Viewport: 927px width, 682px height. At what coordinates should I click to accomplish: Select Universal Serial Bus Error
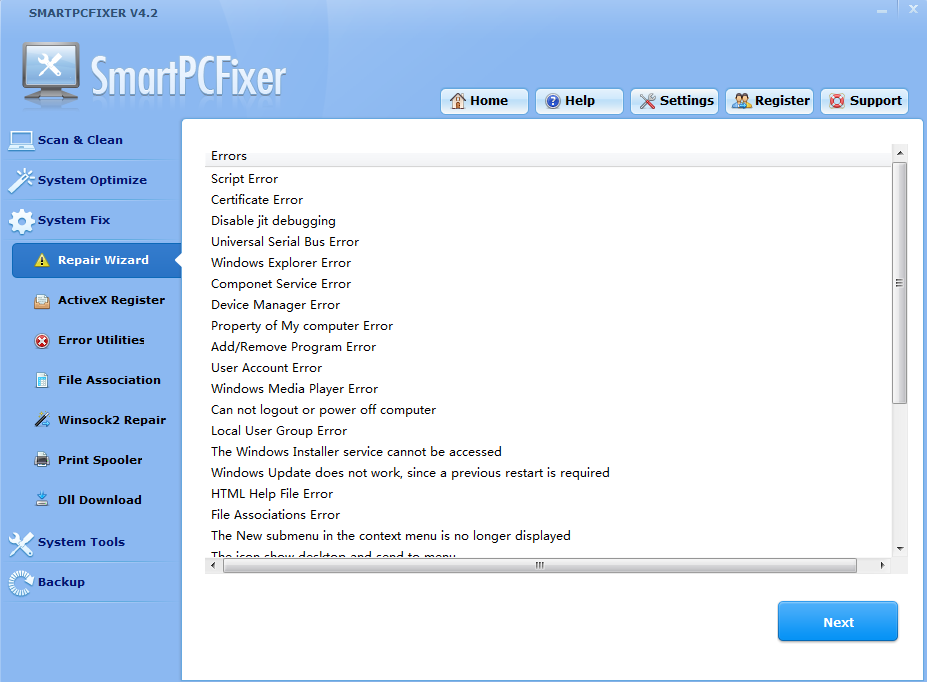click(285, 242)
